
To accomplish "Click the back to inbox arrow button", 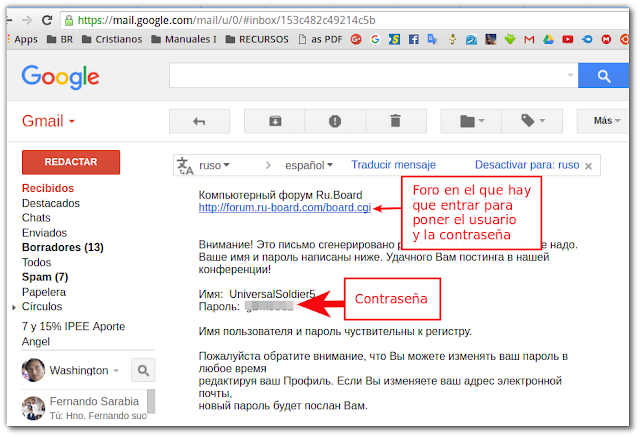I will point(200,121).
